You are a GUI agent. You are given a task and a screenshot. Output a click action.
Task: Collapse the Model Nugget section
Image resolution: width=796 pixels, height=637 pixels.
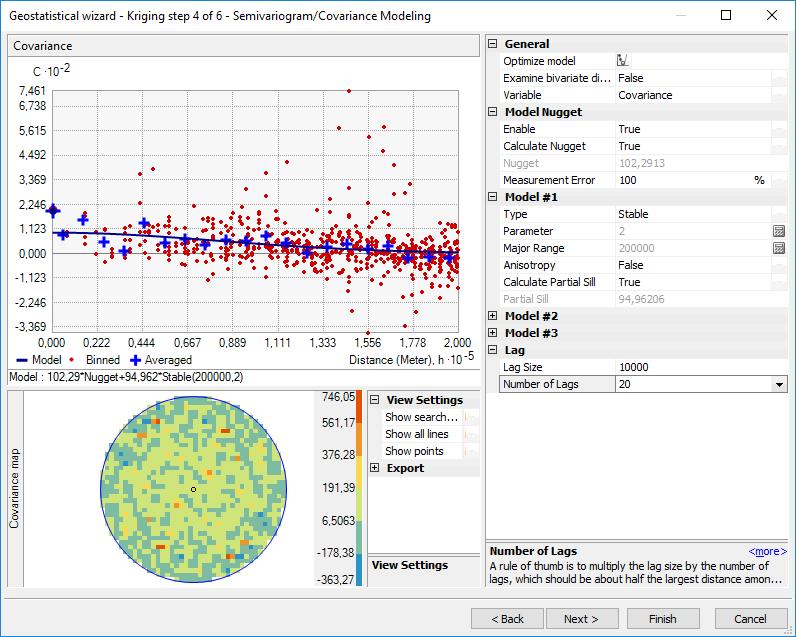492,112
